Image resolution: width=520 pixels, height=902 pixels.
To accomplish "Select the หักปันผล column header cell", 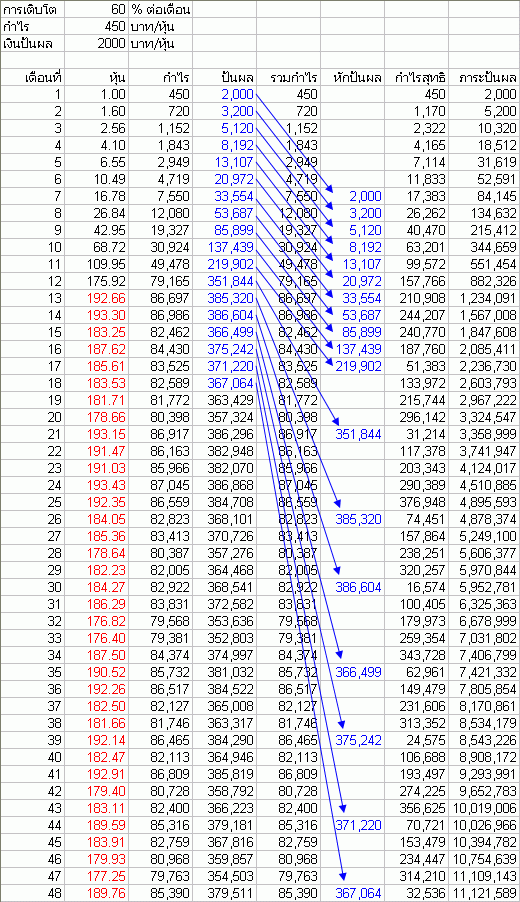I will pyautogui.click(x=352, y=78).
